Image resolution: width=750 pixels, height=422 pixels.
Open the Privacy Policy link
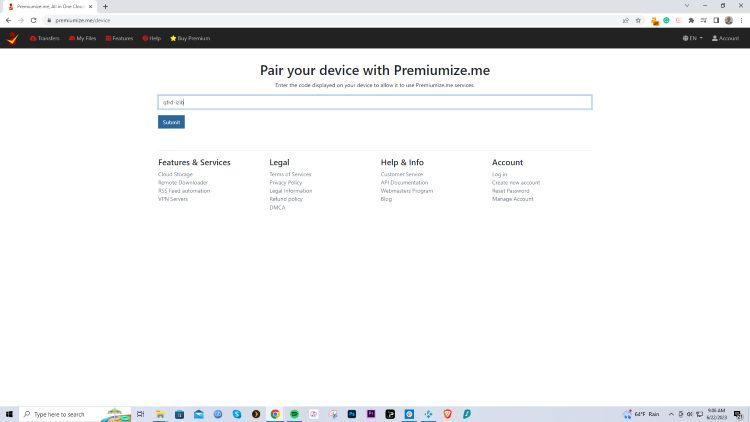286,182
